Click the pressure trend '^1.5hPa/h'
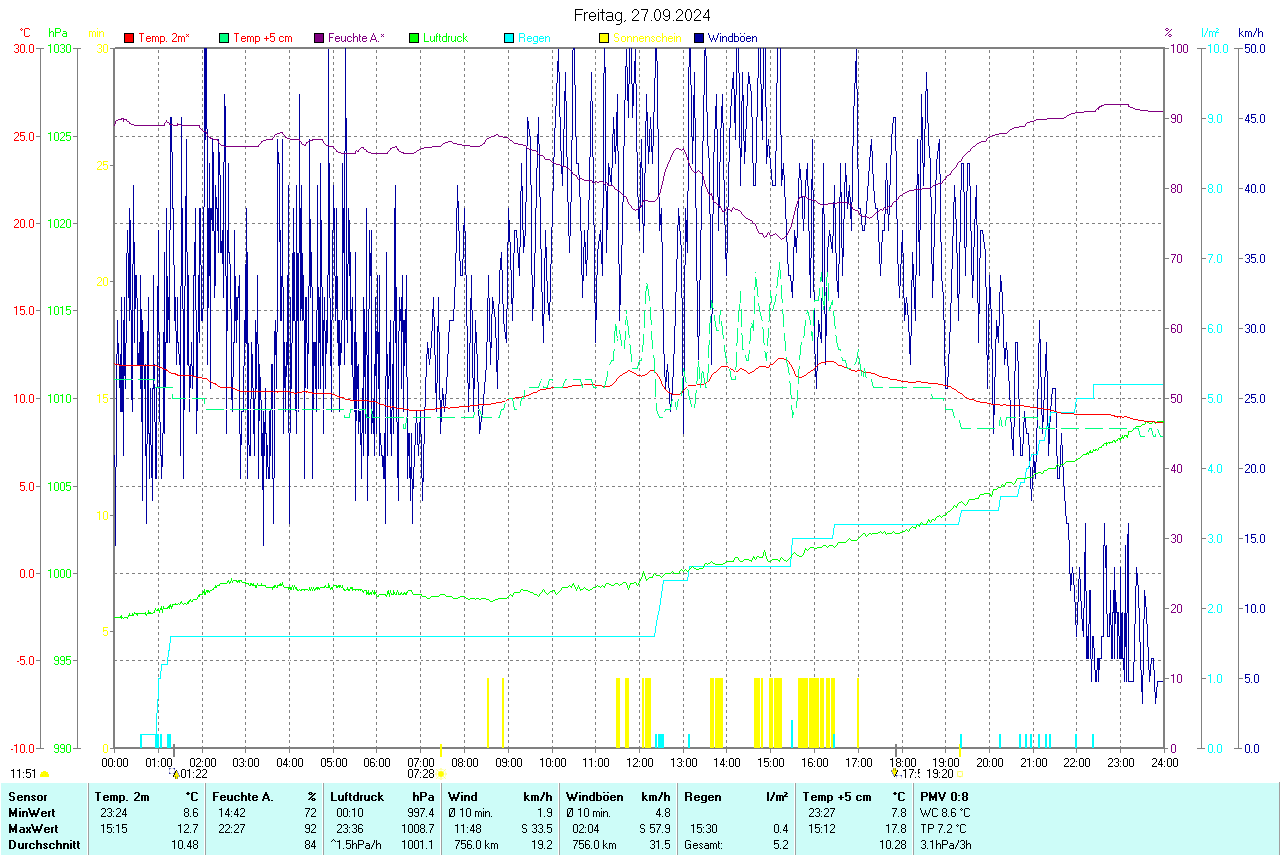 click(x=356, y=845)
